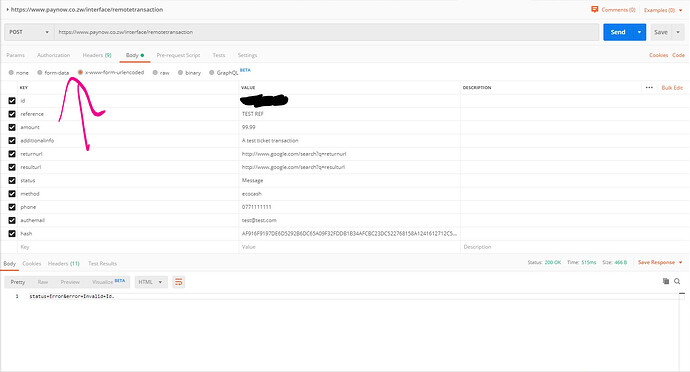The width and height of the screenshot is (690, 372).
Task: Choose raw body type
Action: 155,73
